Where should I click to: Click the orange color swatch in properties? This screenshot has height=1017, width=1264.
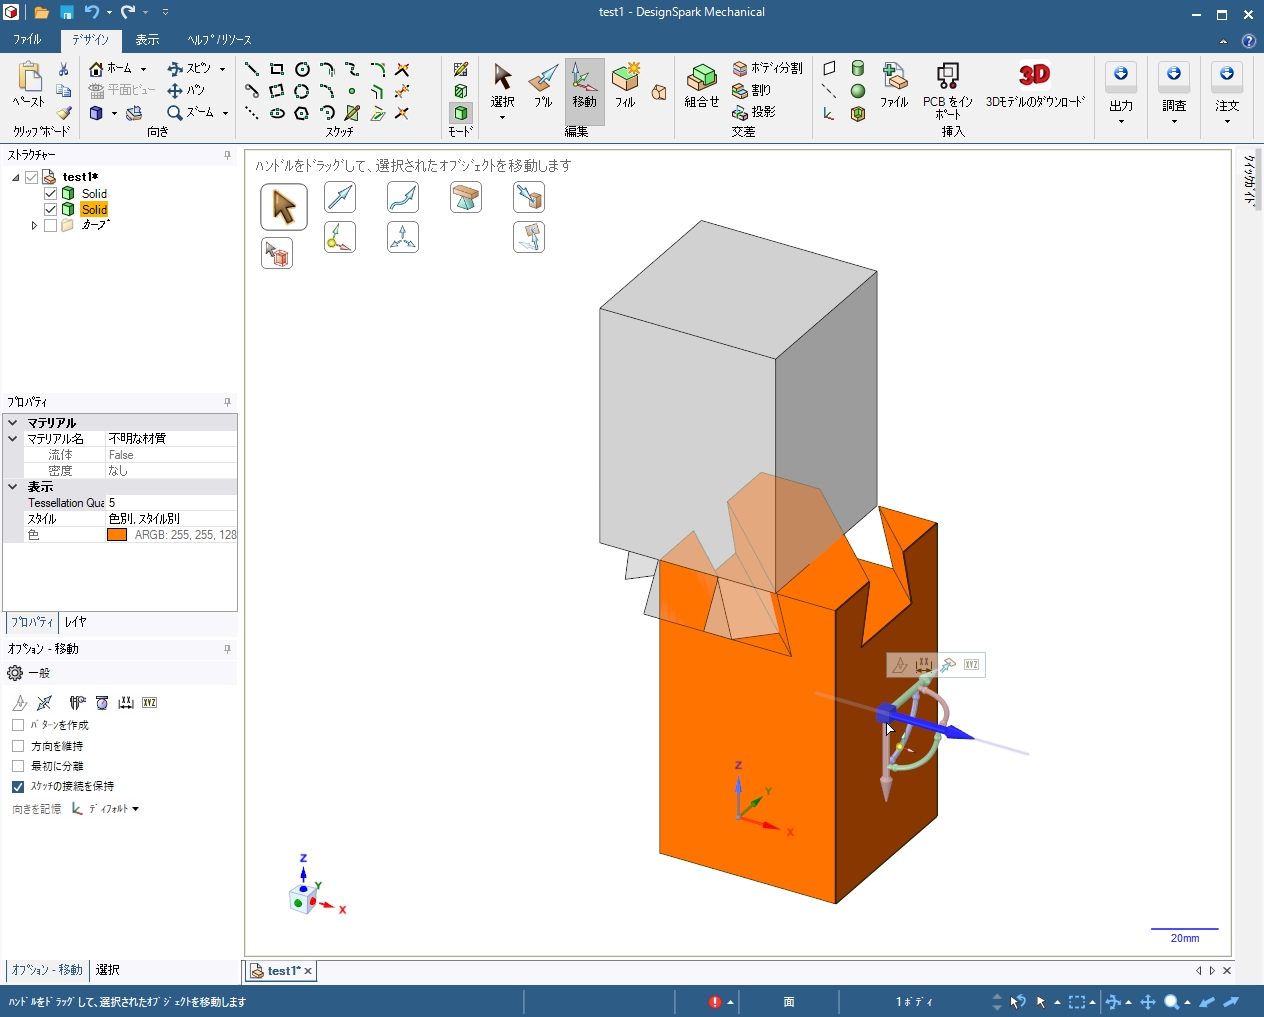tap(117, 535)
